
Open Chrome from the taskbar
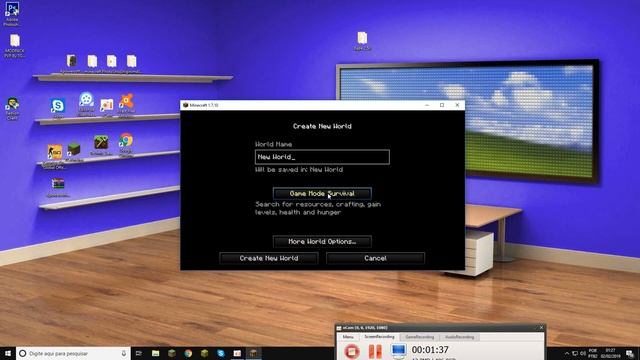pos(188,353)
